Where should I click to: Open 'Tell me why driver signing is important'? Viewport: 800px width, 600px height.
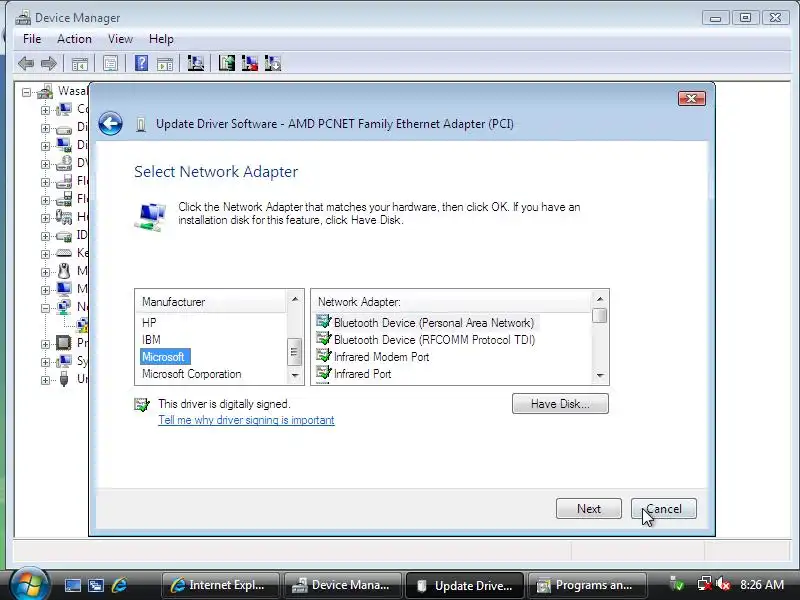[246, 420]
